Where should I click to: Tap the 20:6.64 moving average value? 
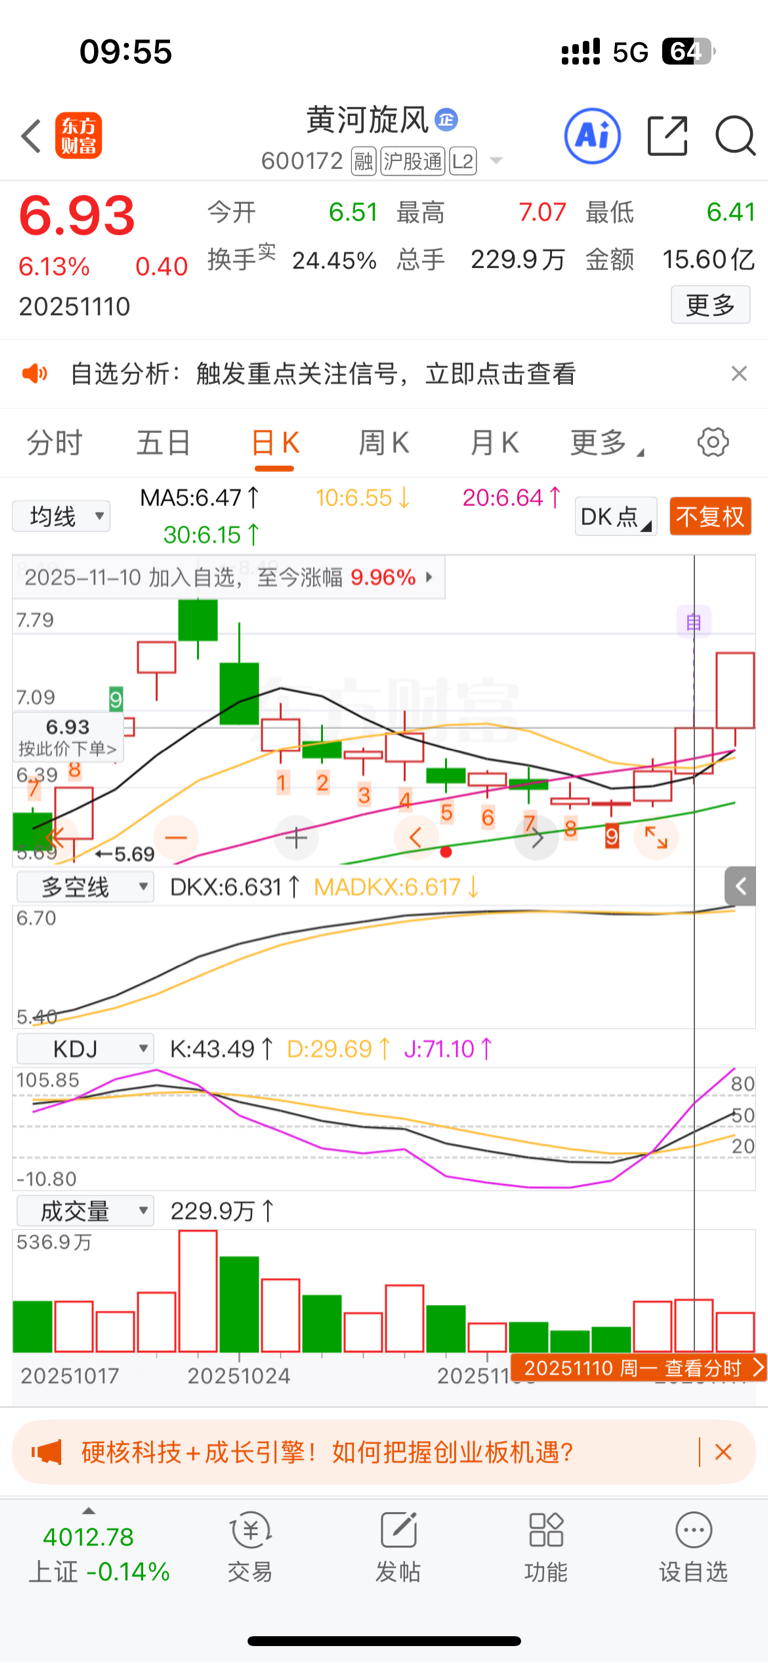click(512, 497)
